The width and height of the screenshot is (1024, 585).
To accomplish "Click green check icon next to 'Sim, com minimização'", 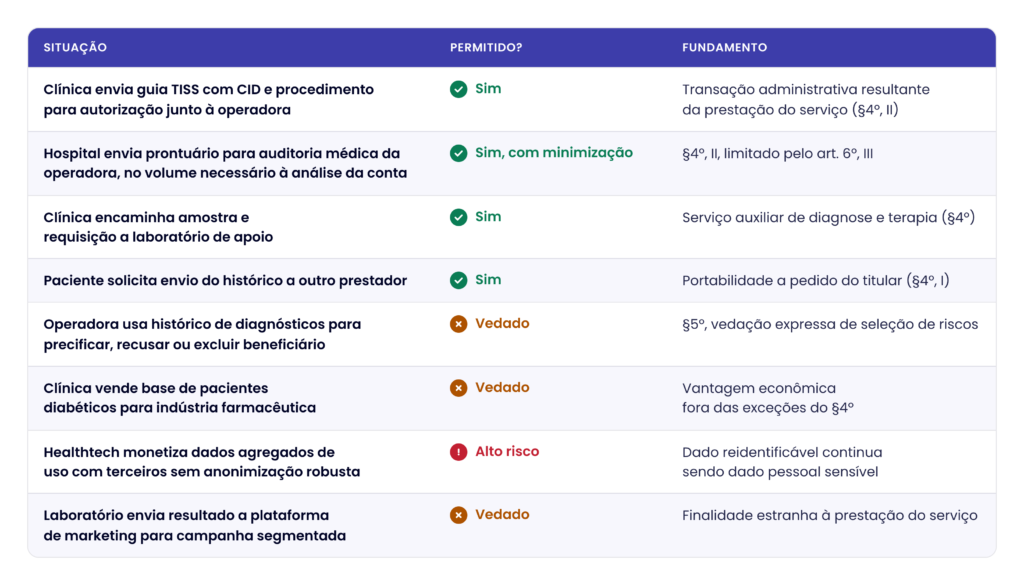I will [x=458, y=153].
